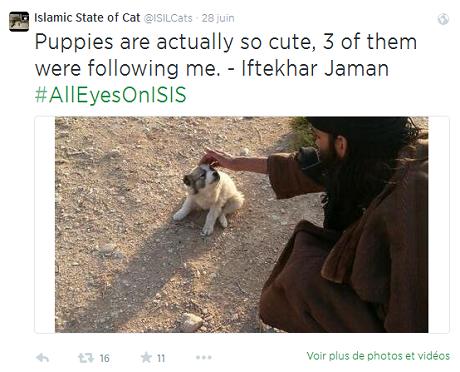Click the Iftekhar Jaman name in tweet
The width and height of the screenshot is (460, 372).
(315, 68)
